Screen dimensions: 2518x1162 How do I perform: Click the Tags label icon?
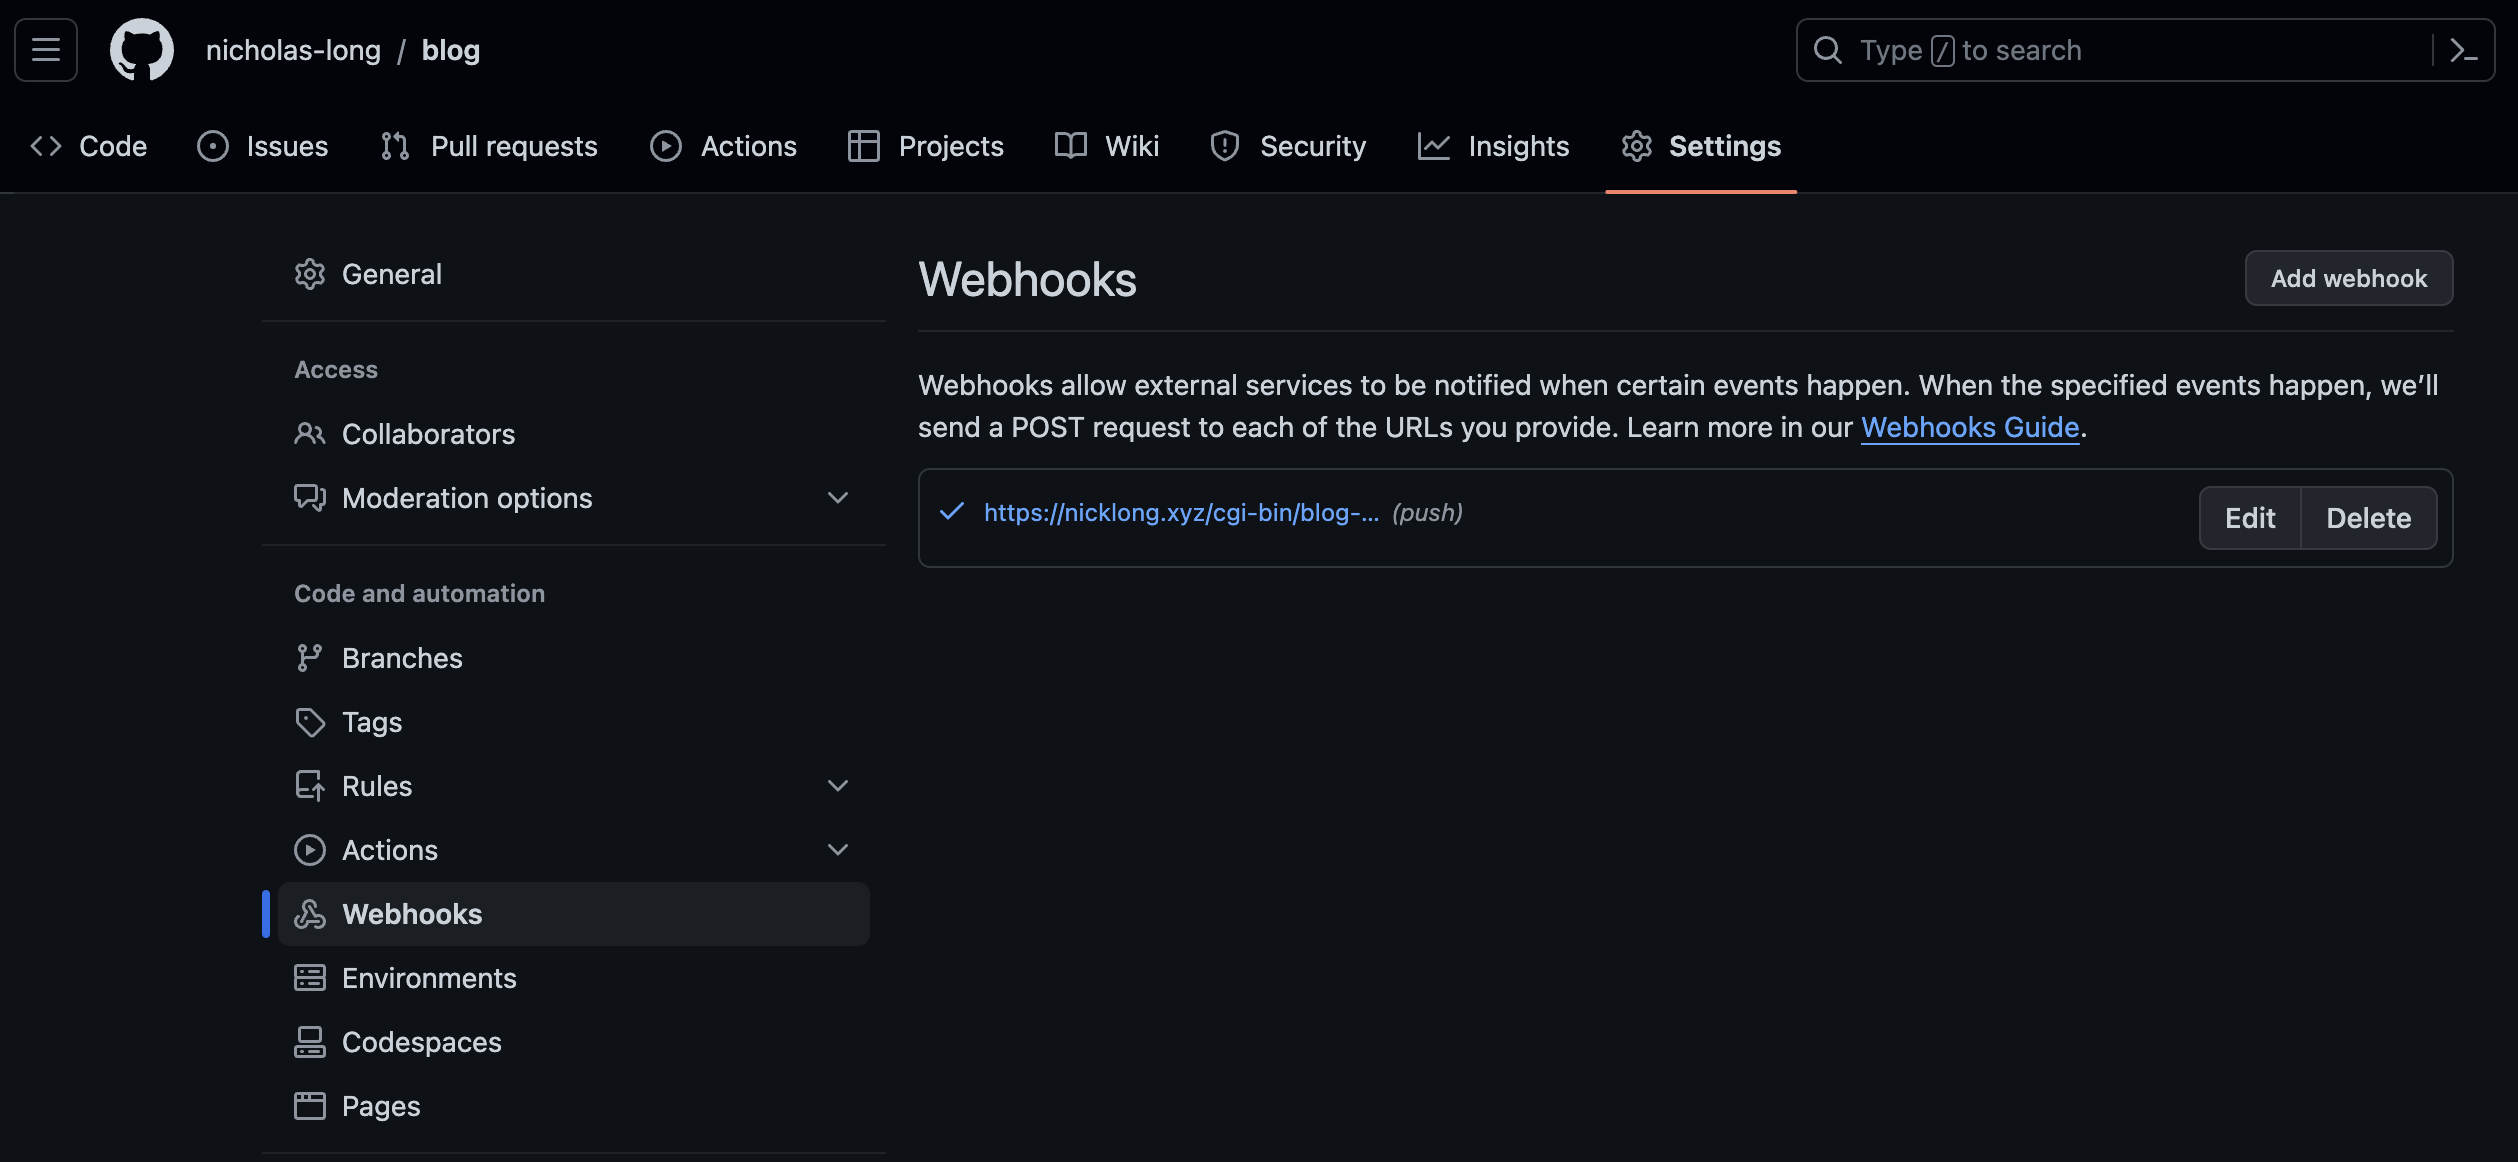[310, 722]
